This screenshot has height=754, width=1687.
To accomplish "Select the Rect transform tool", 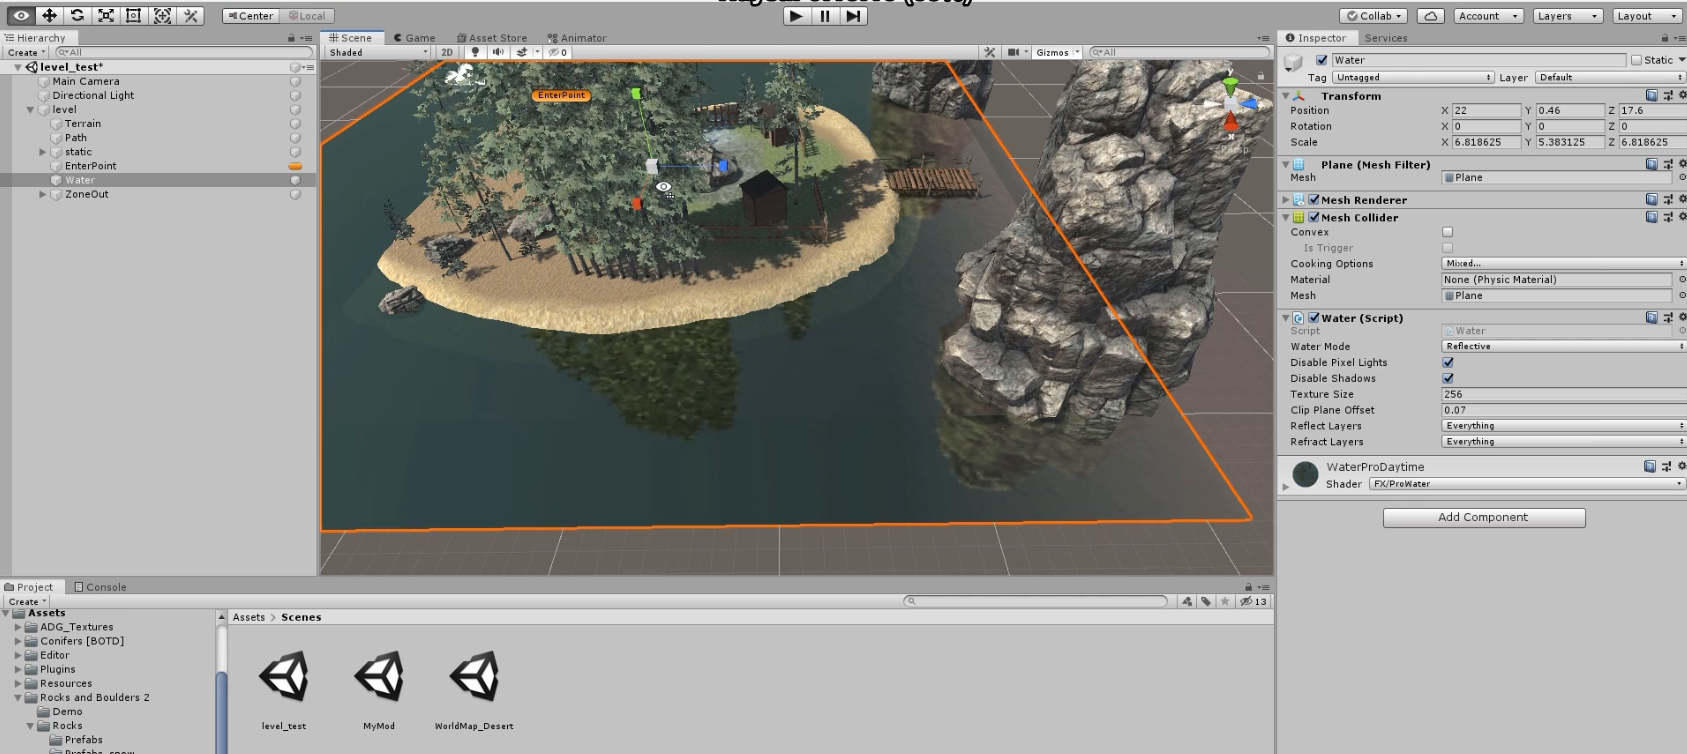I will tap(133, 16).
